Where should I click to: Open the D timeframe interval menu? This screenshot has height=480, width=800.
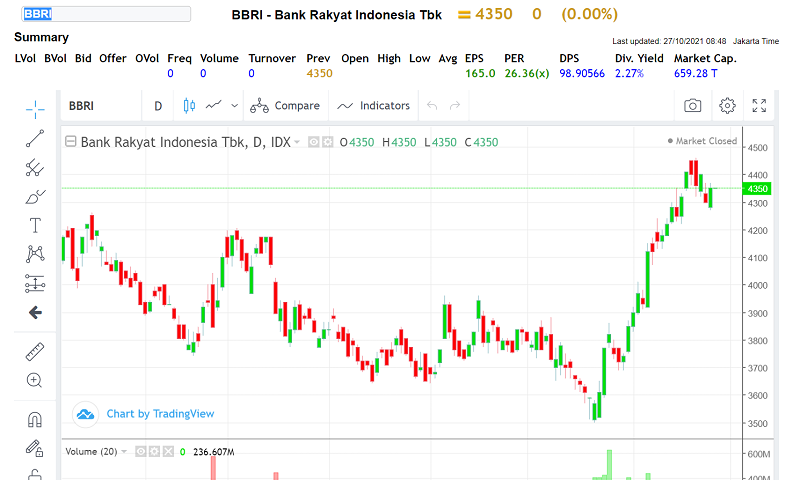(x=158, y=106)
